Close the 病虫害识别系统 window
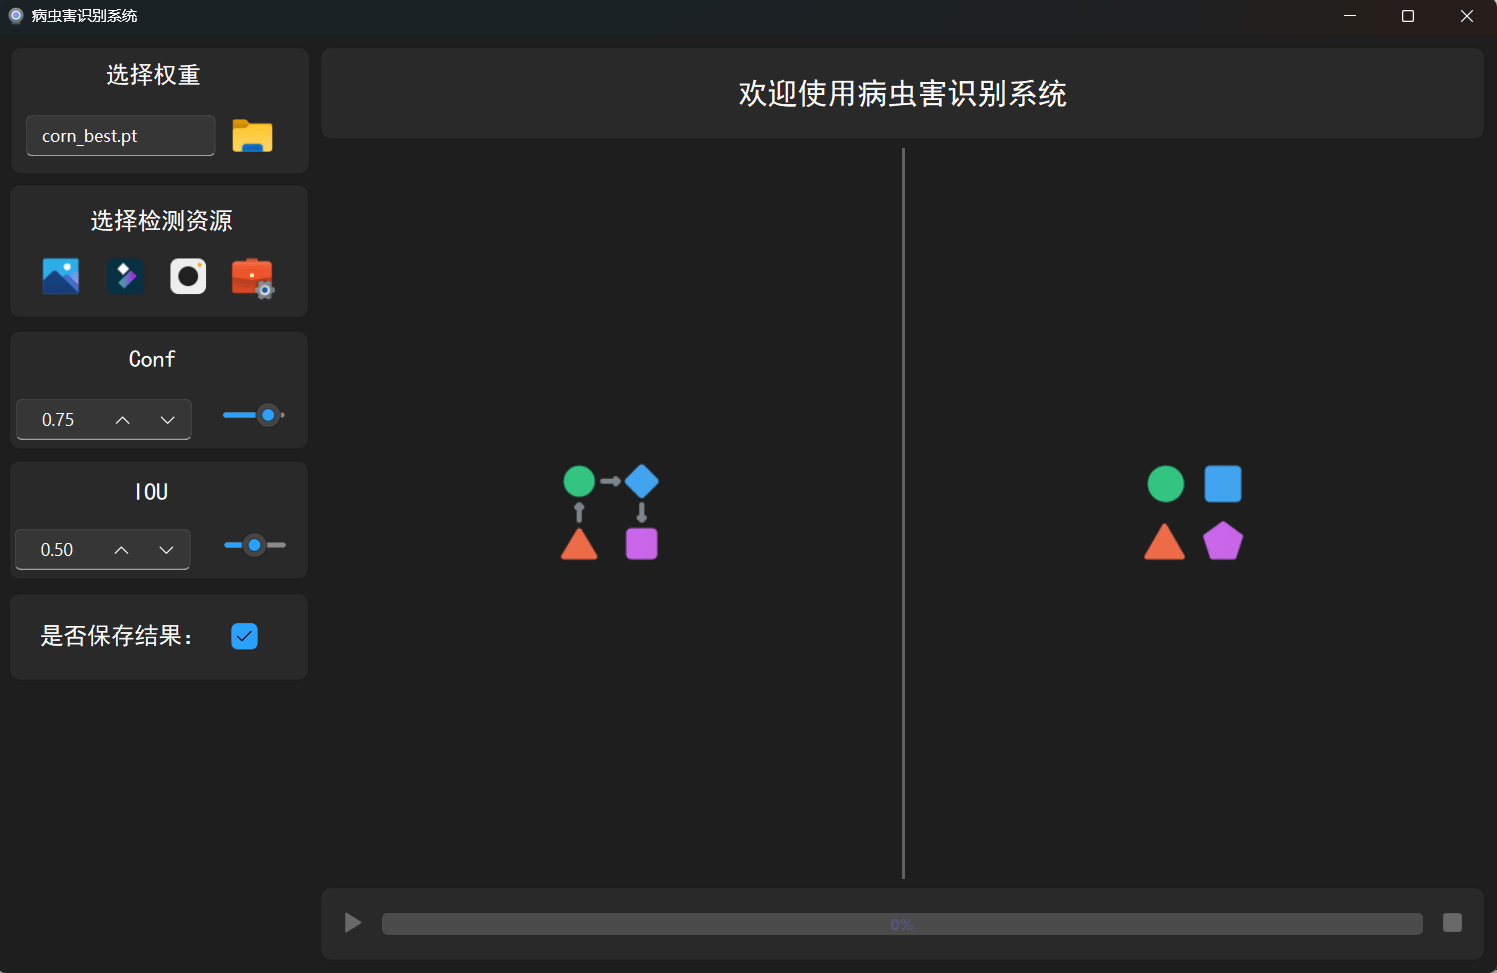 pos(1467,16)
